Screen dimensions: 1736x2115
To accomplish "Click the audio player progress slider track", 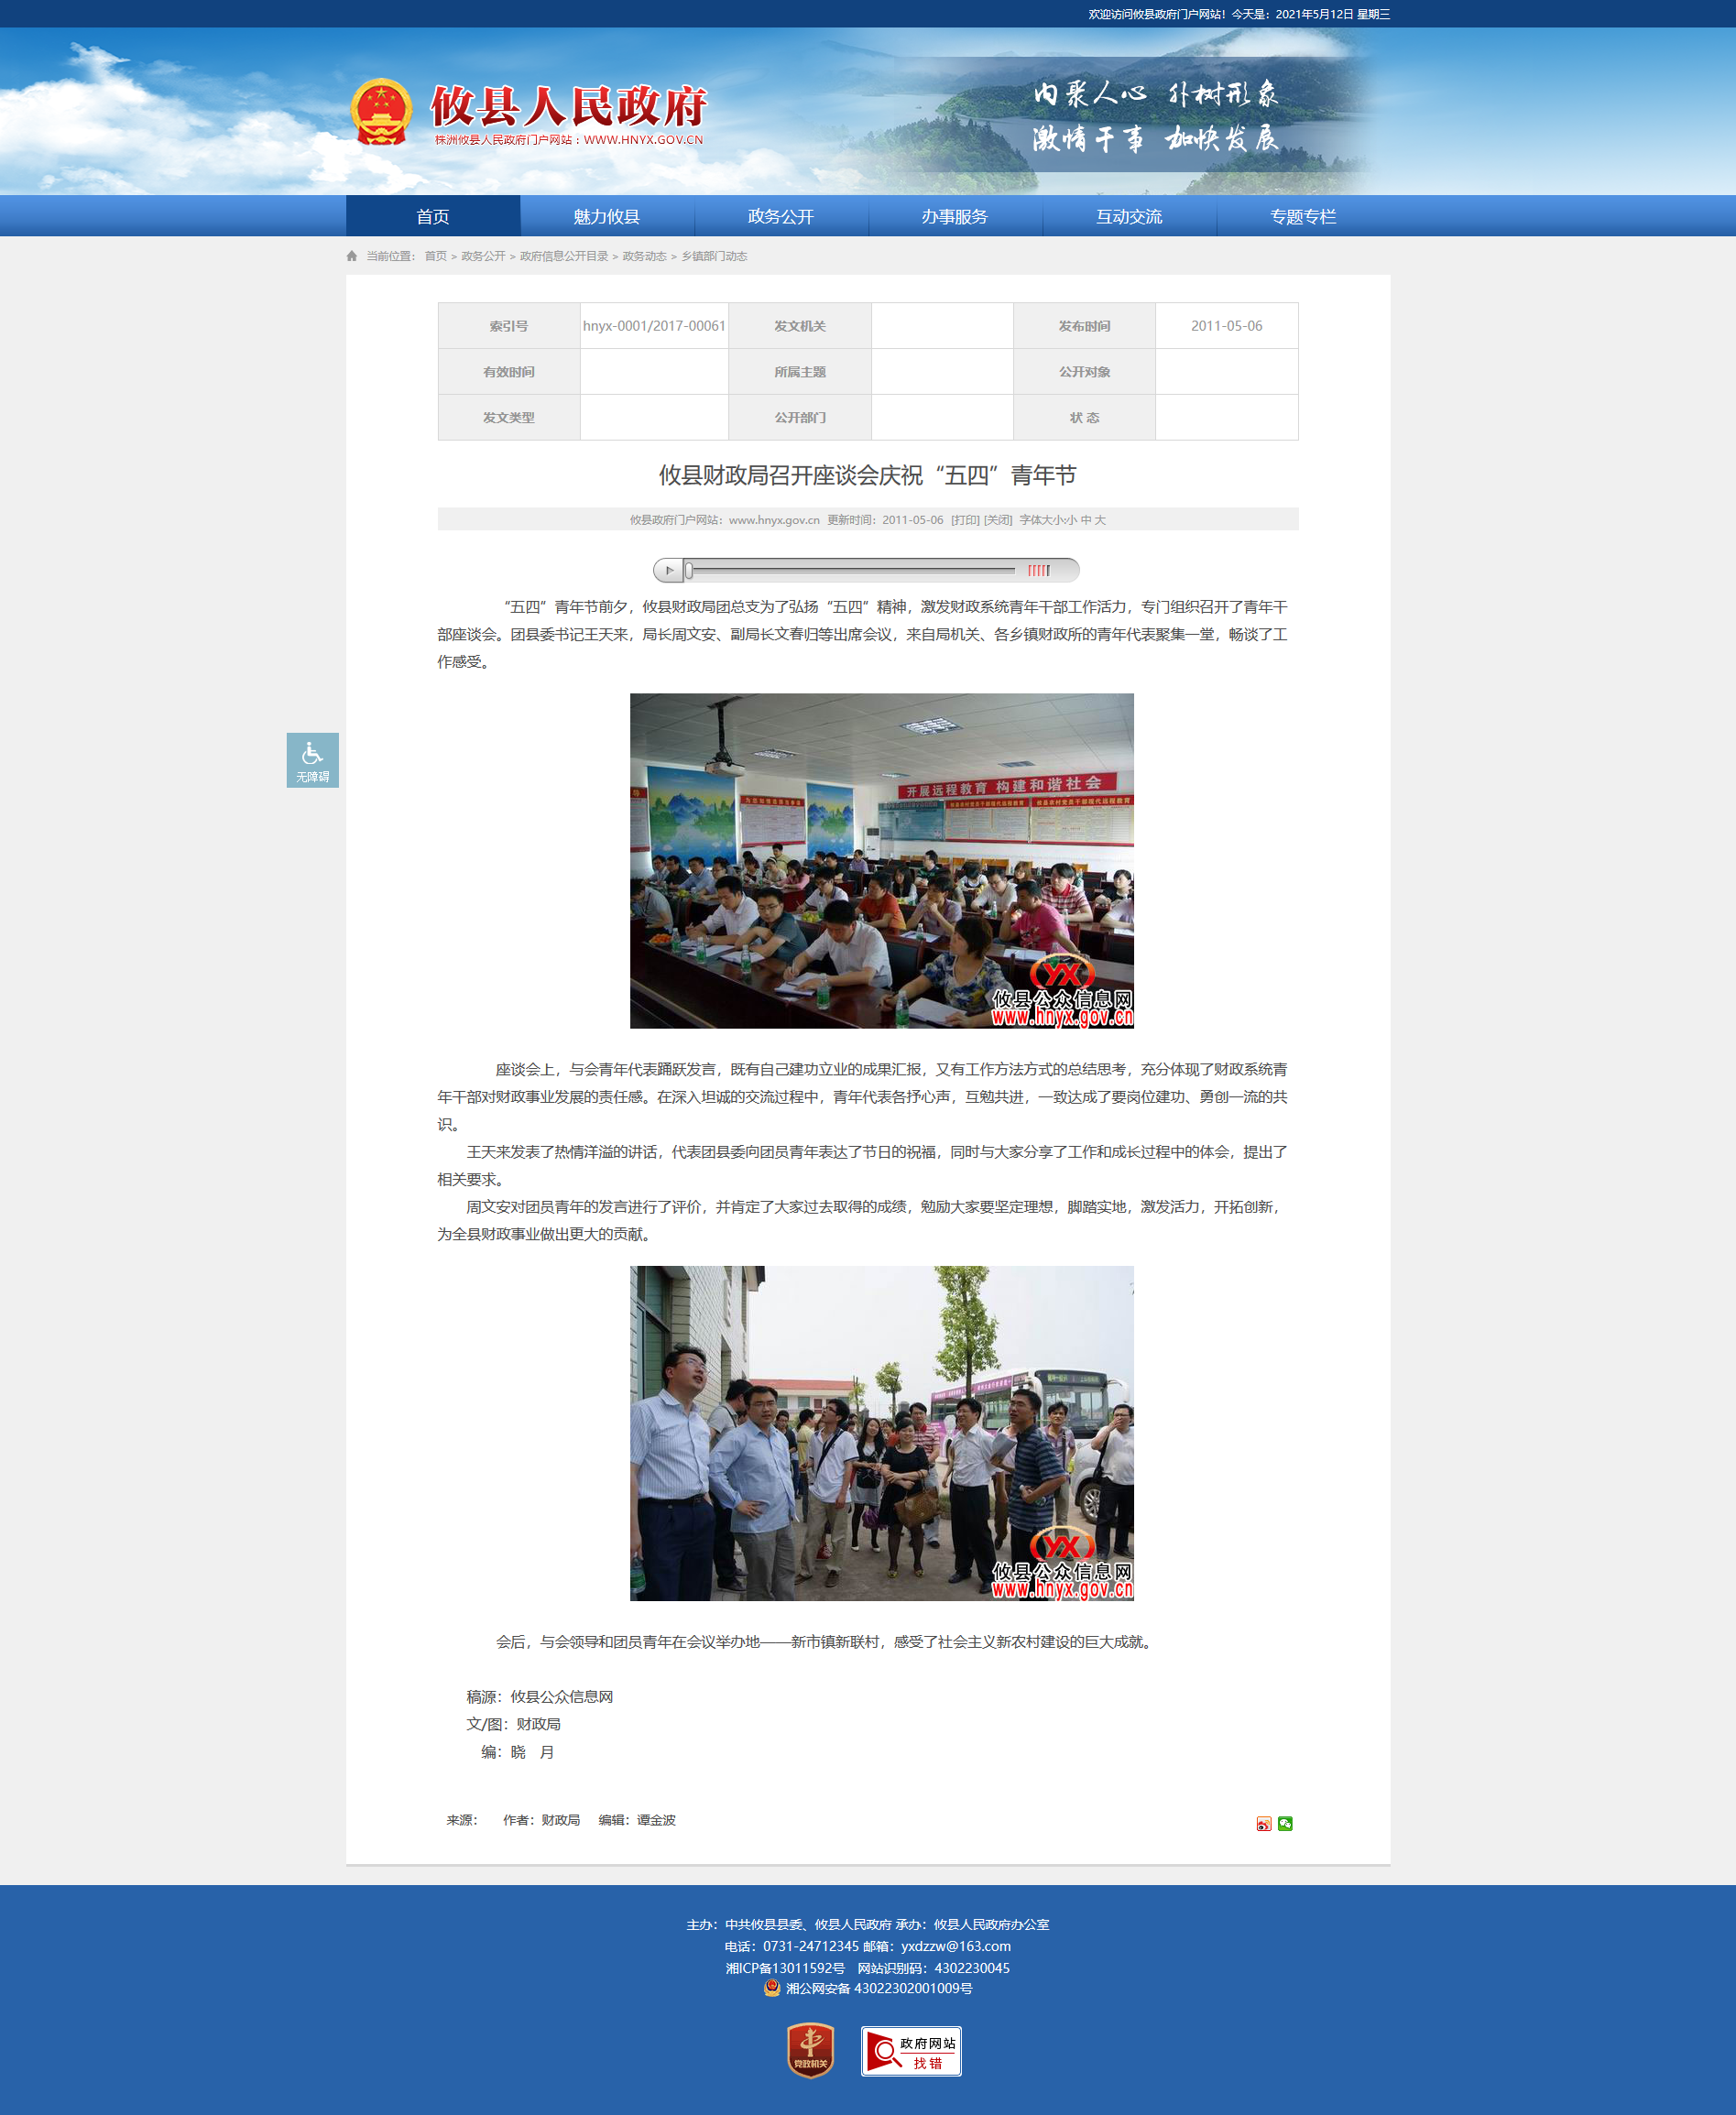I will (x=850, y=570).
